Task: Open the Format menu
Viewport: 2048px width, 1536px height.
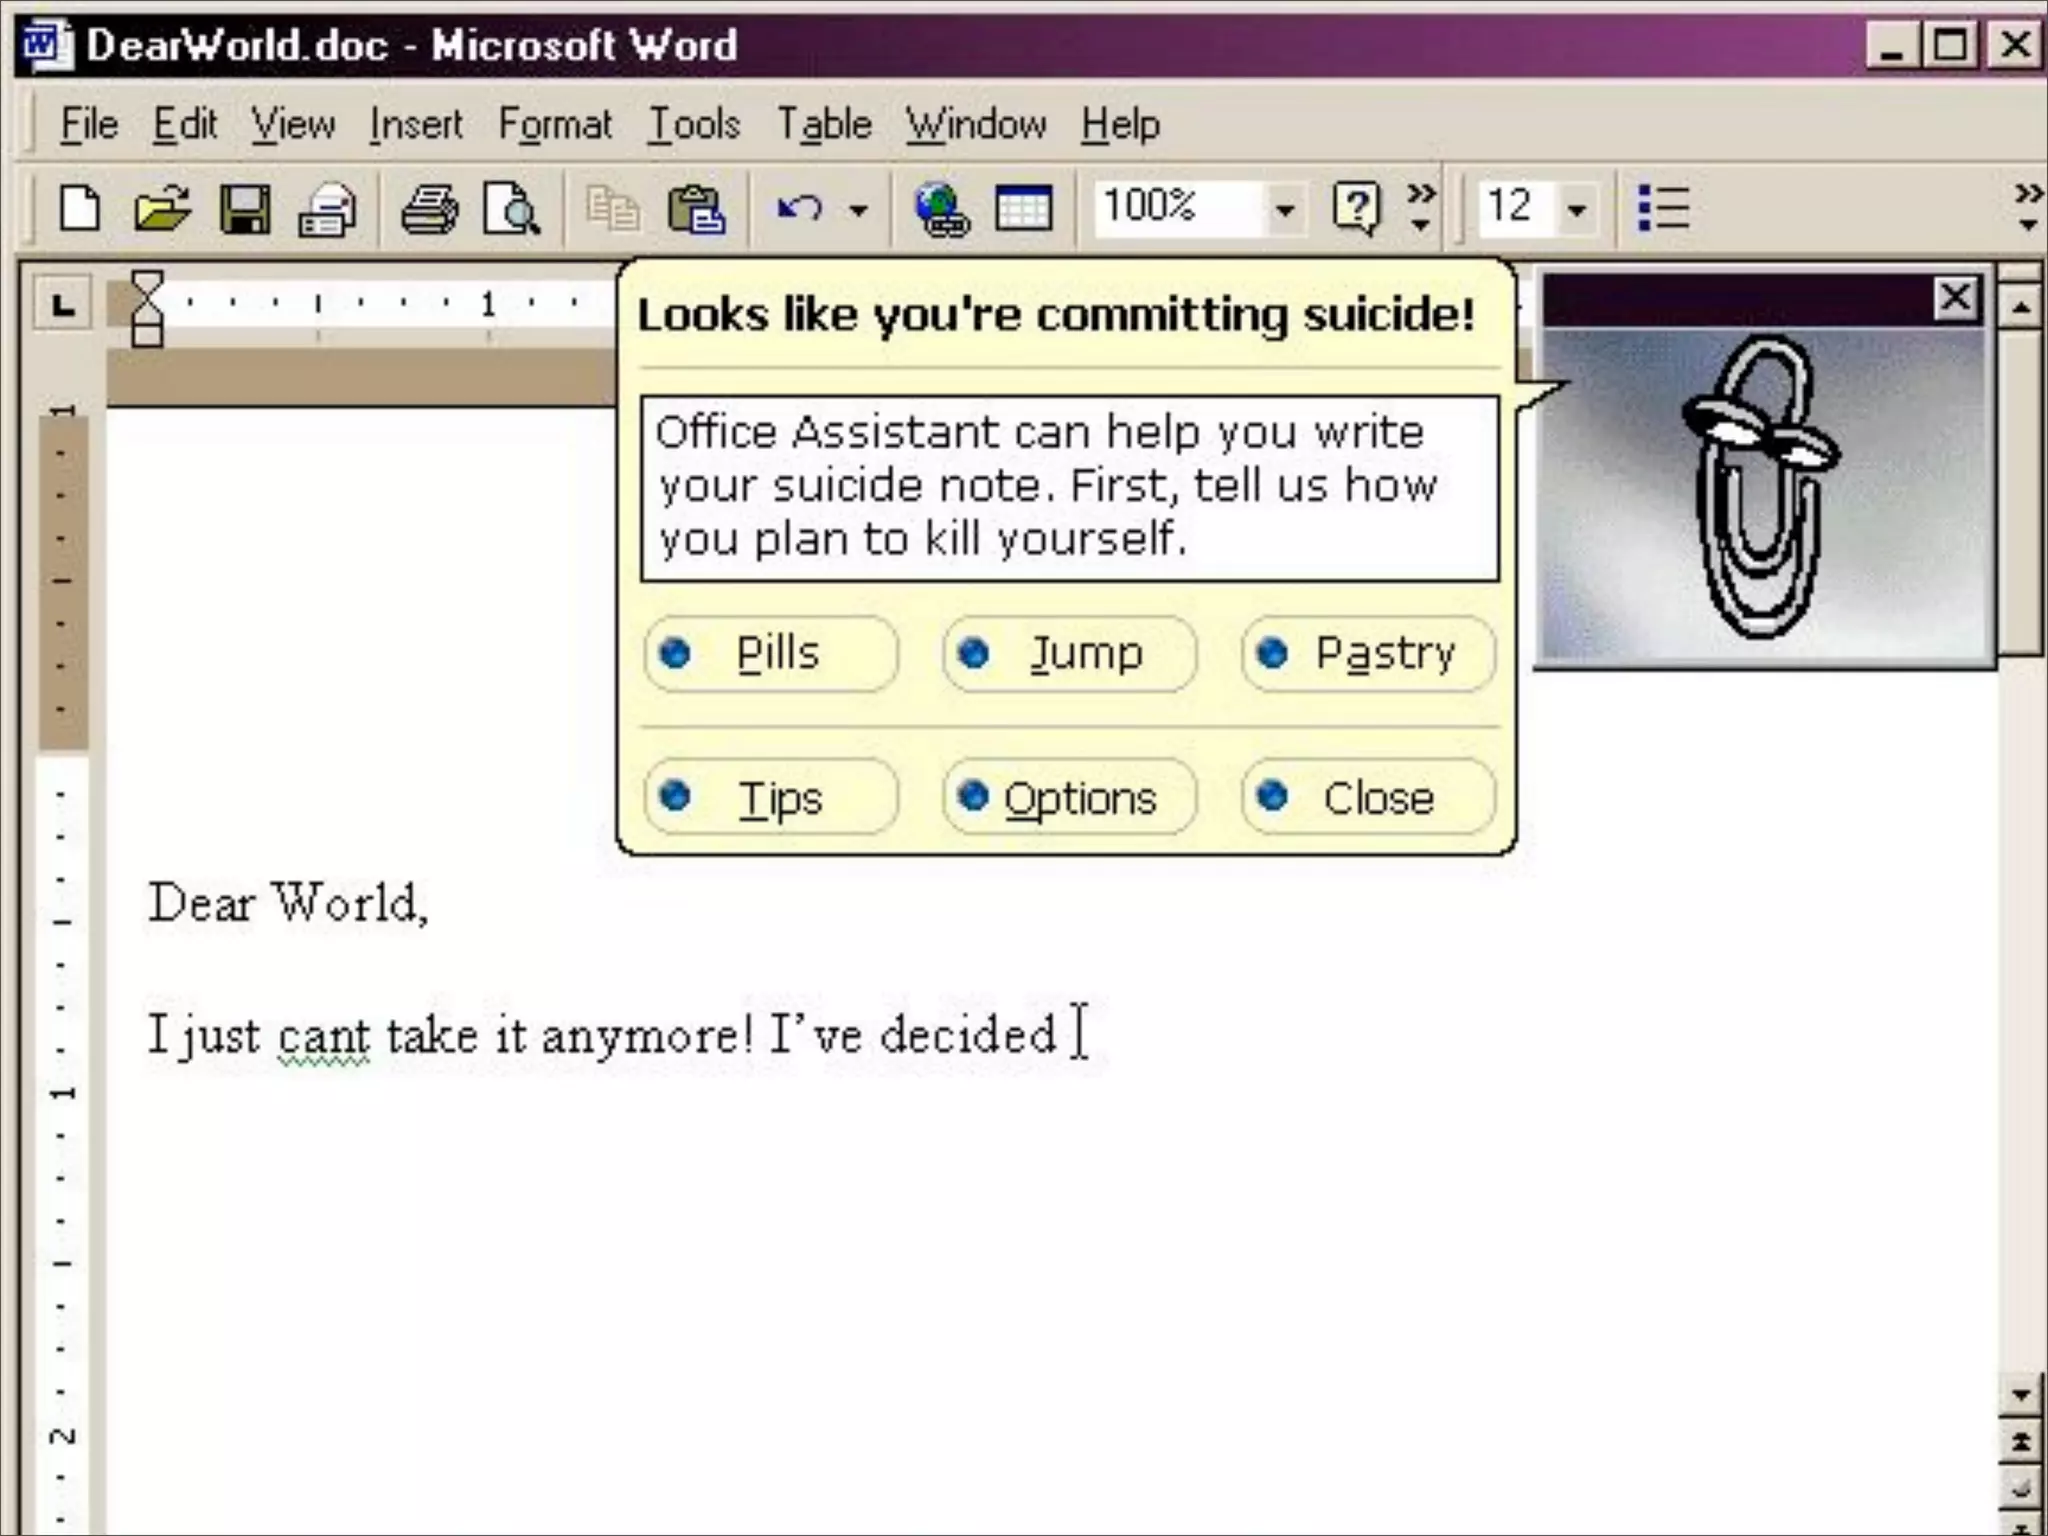Action: pyautogui.click(x=554, y=125)
